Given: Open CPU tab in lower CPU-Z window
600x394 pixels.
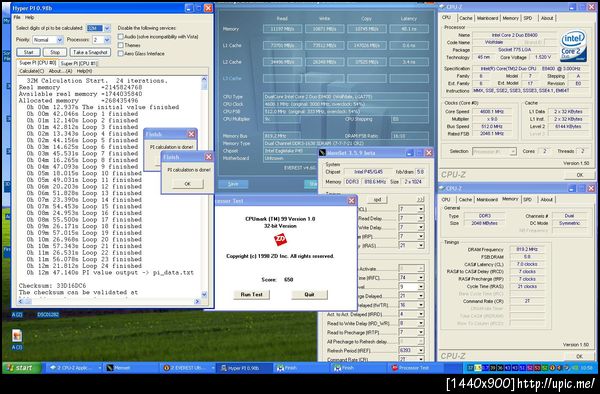Looking at the screenshot, I should click(446, 200).
